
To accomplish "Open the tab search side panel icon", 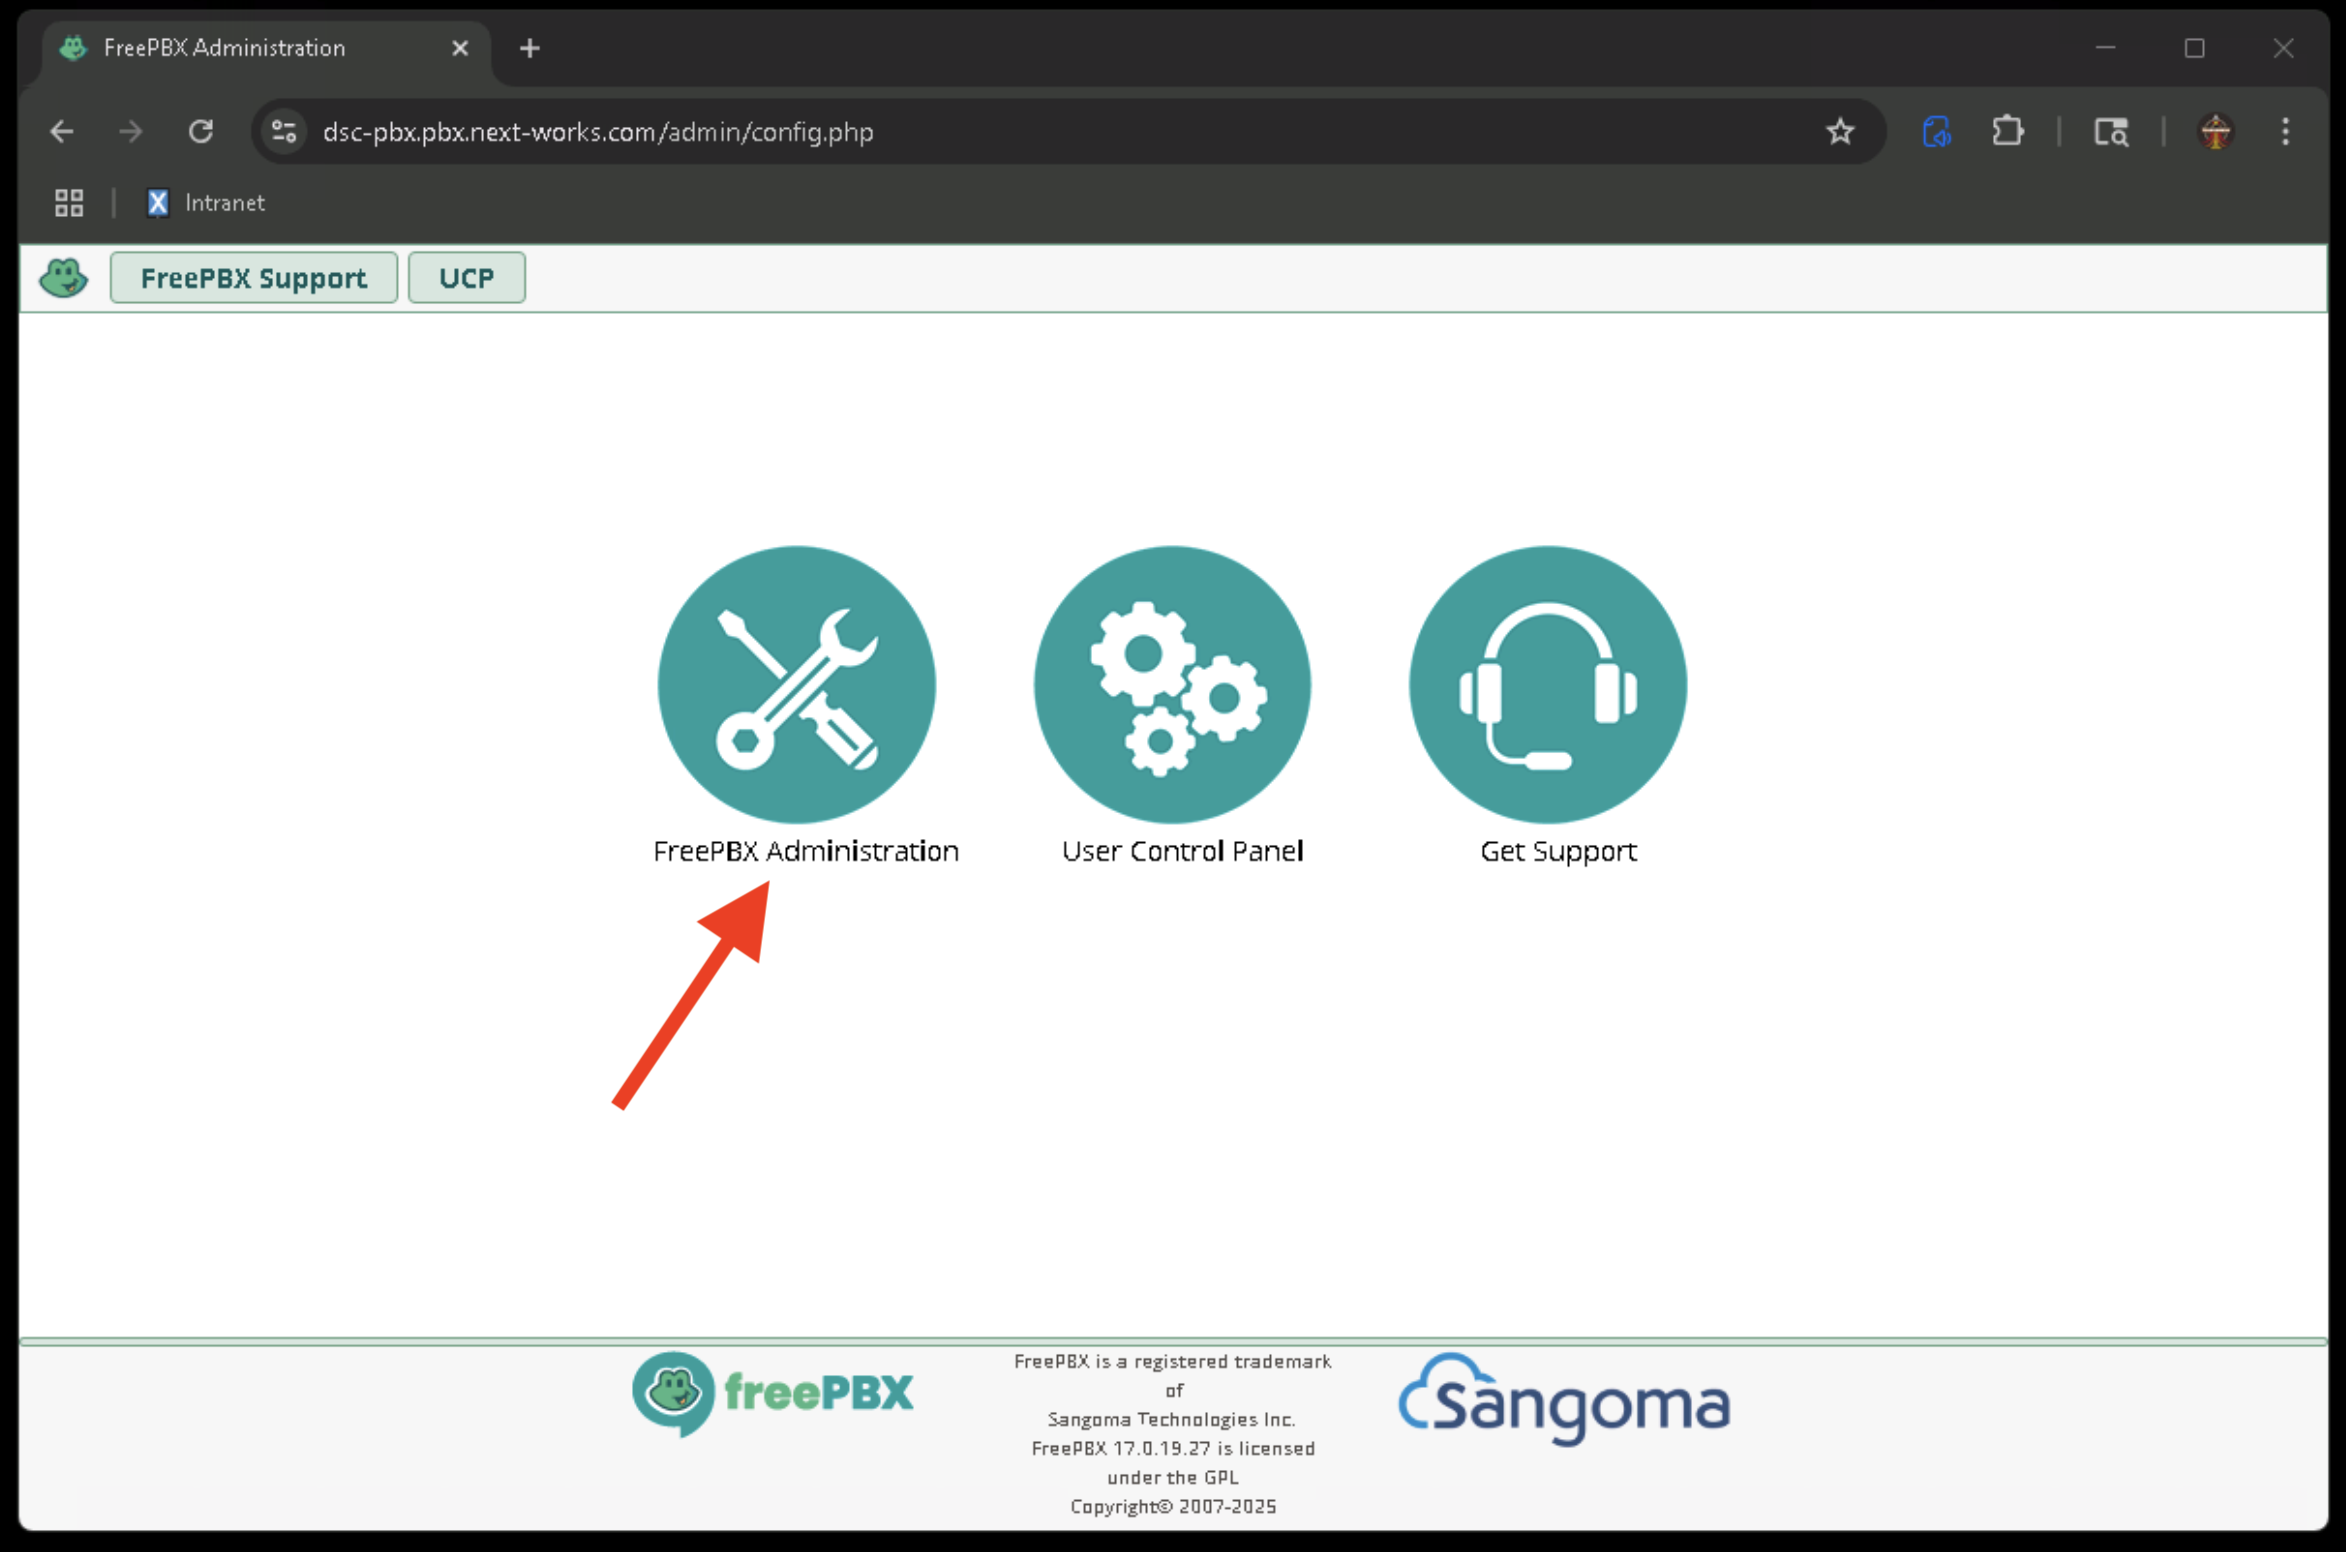I will pos(2111,132).
